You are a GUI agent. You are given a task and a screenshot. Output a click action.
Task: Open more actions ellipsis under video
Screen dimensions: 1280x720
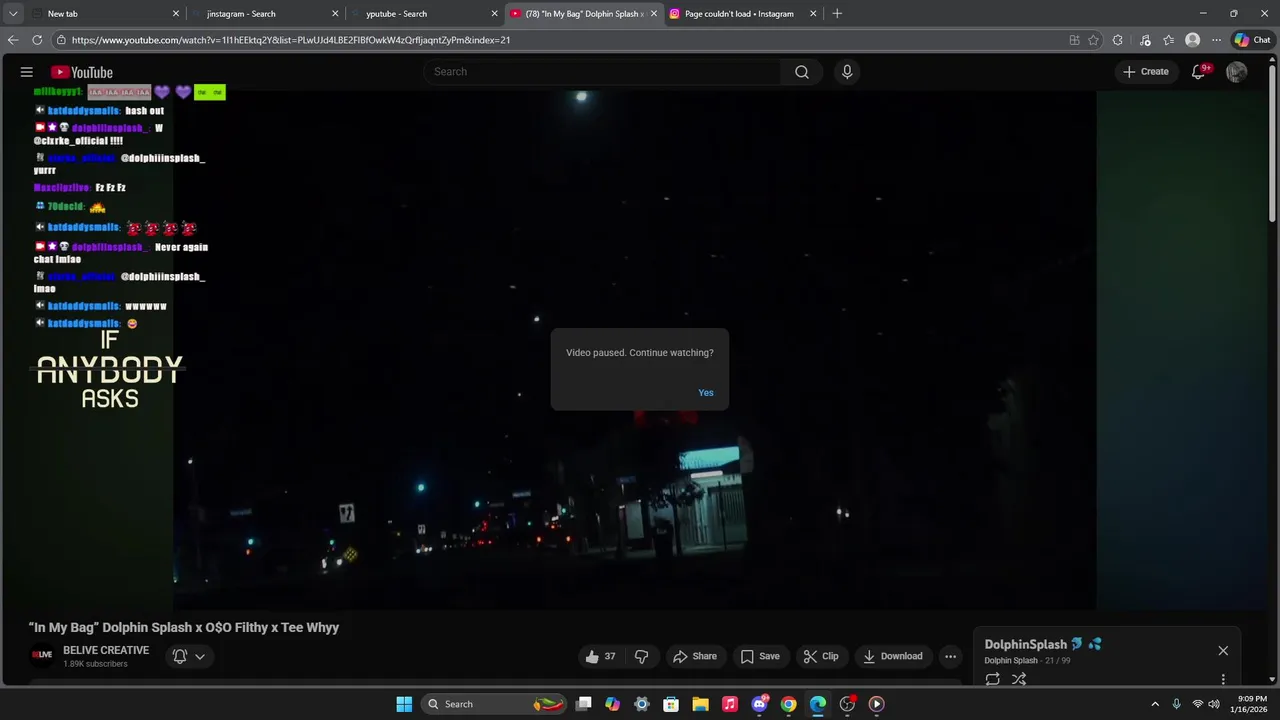point(951,656)
